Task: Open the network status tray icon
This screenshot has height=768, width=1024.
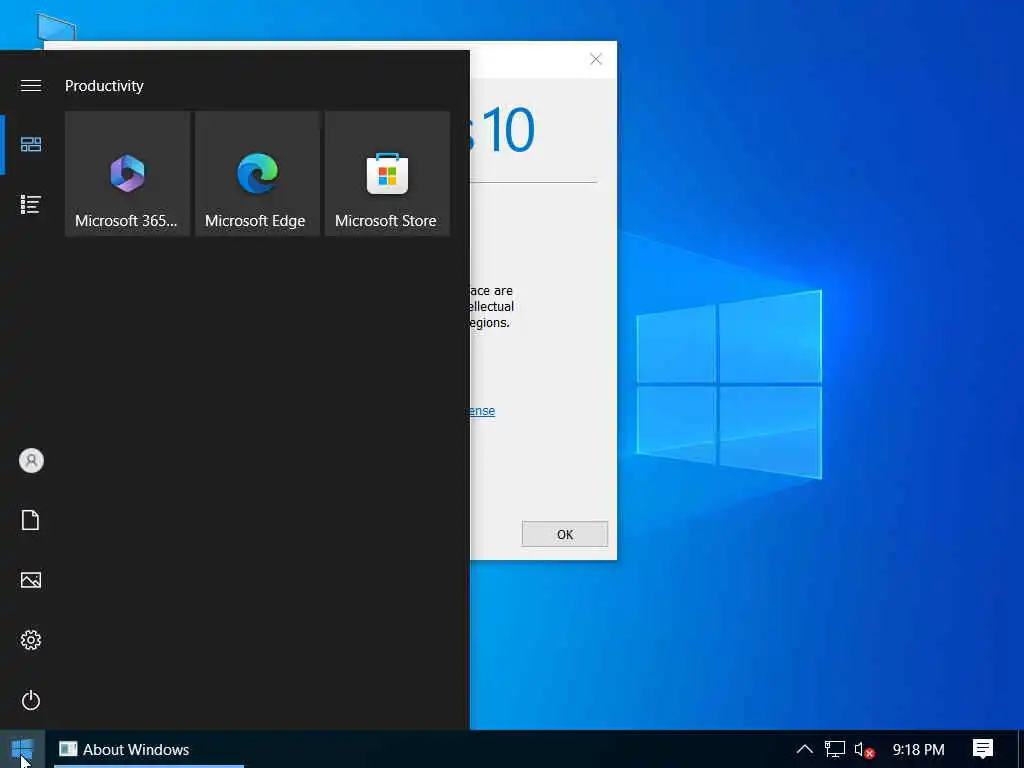Action: [x=835, y=749]
